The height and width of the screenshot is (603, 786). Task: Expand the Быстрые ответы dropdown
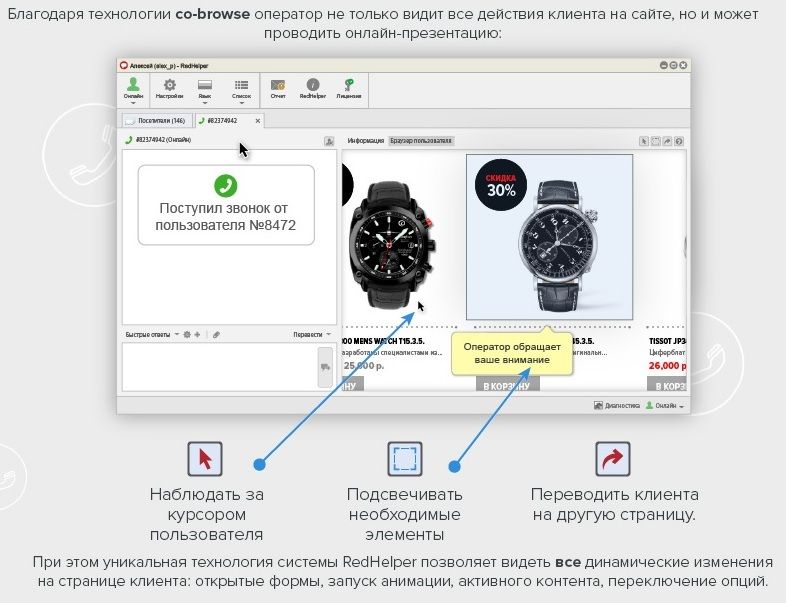pyautogui.click(x=152, y=334)
